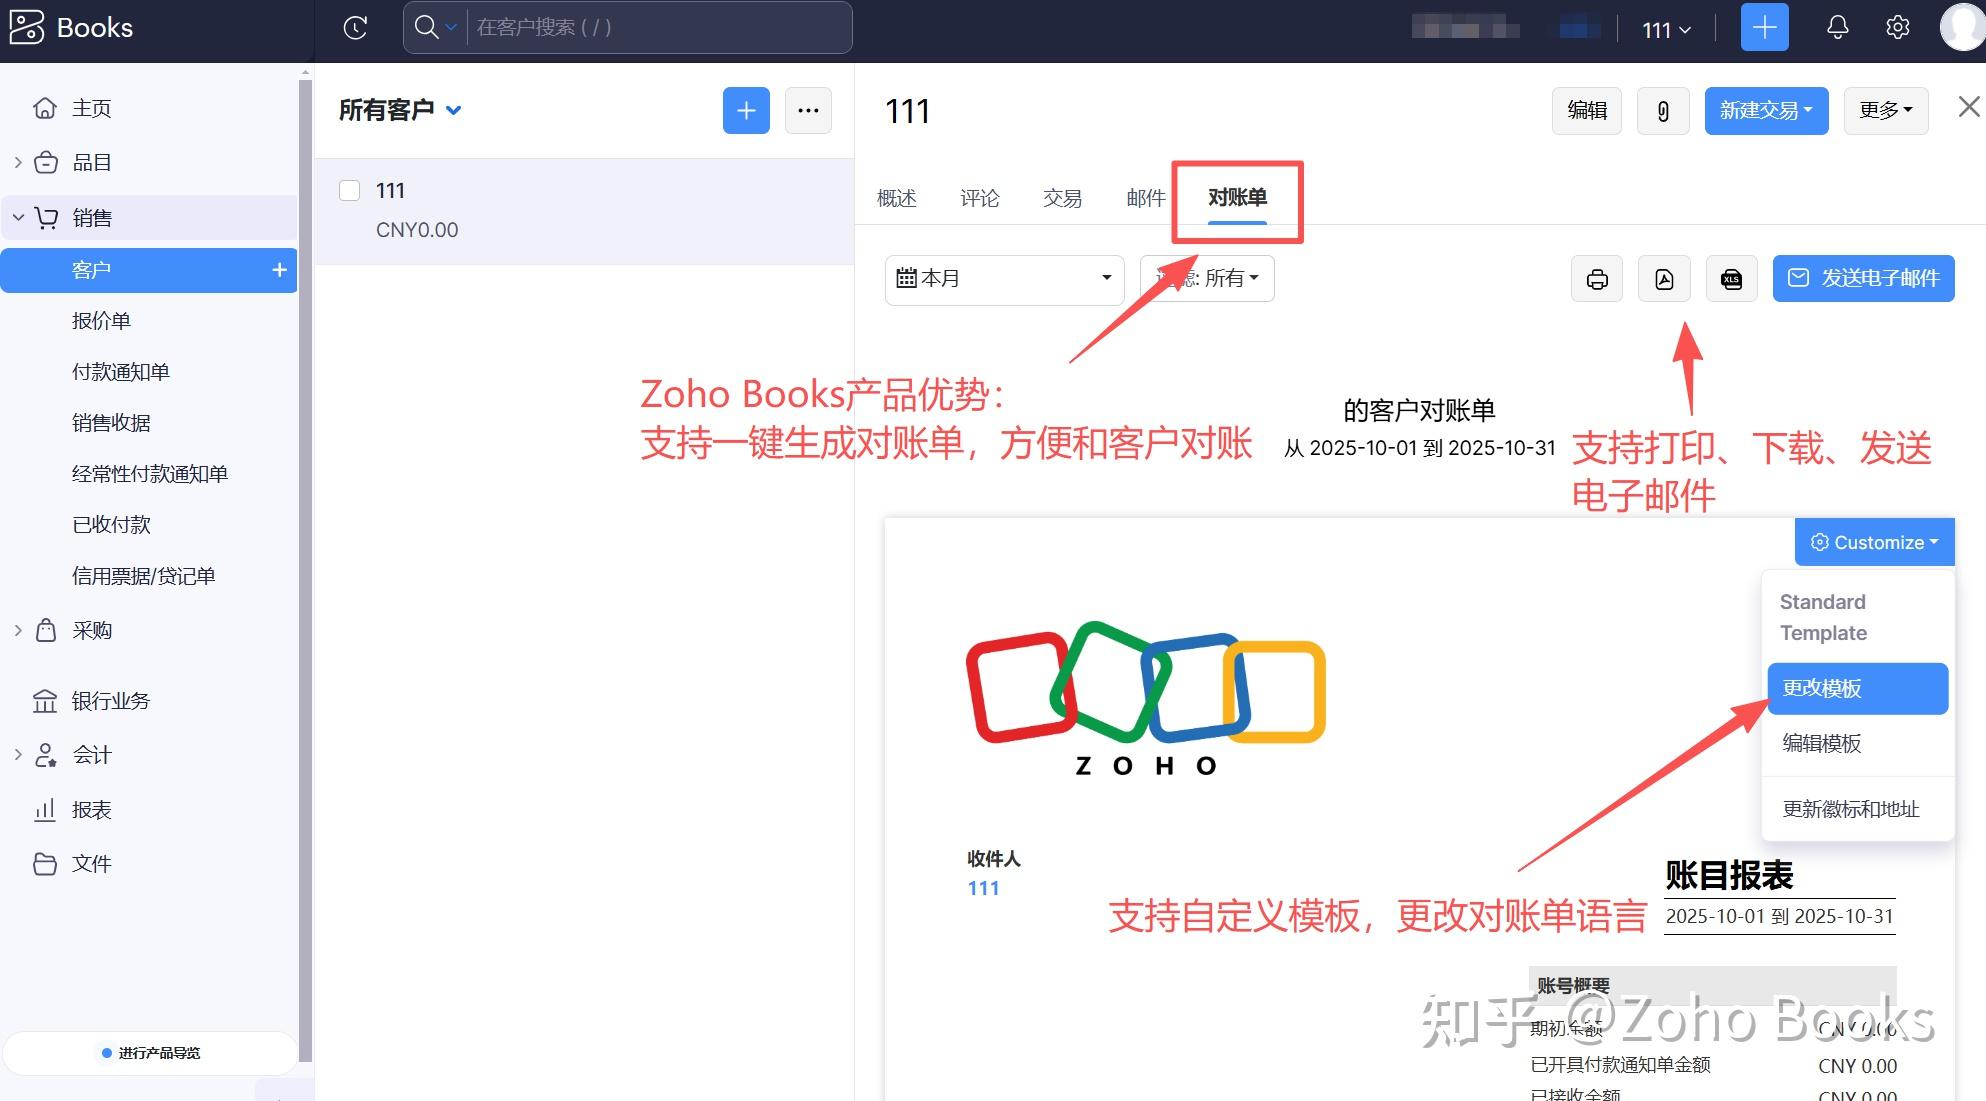Open 已收付款 payments received in sidebar
This screenshot has width=1986, height=1101.
[x=111, y=525]
